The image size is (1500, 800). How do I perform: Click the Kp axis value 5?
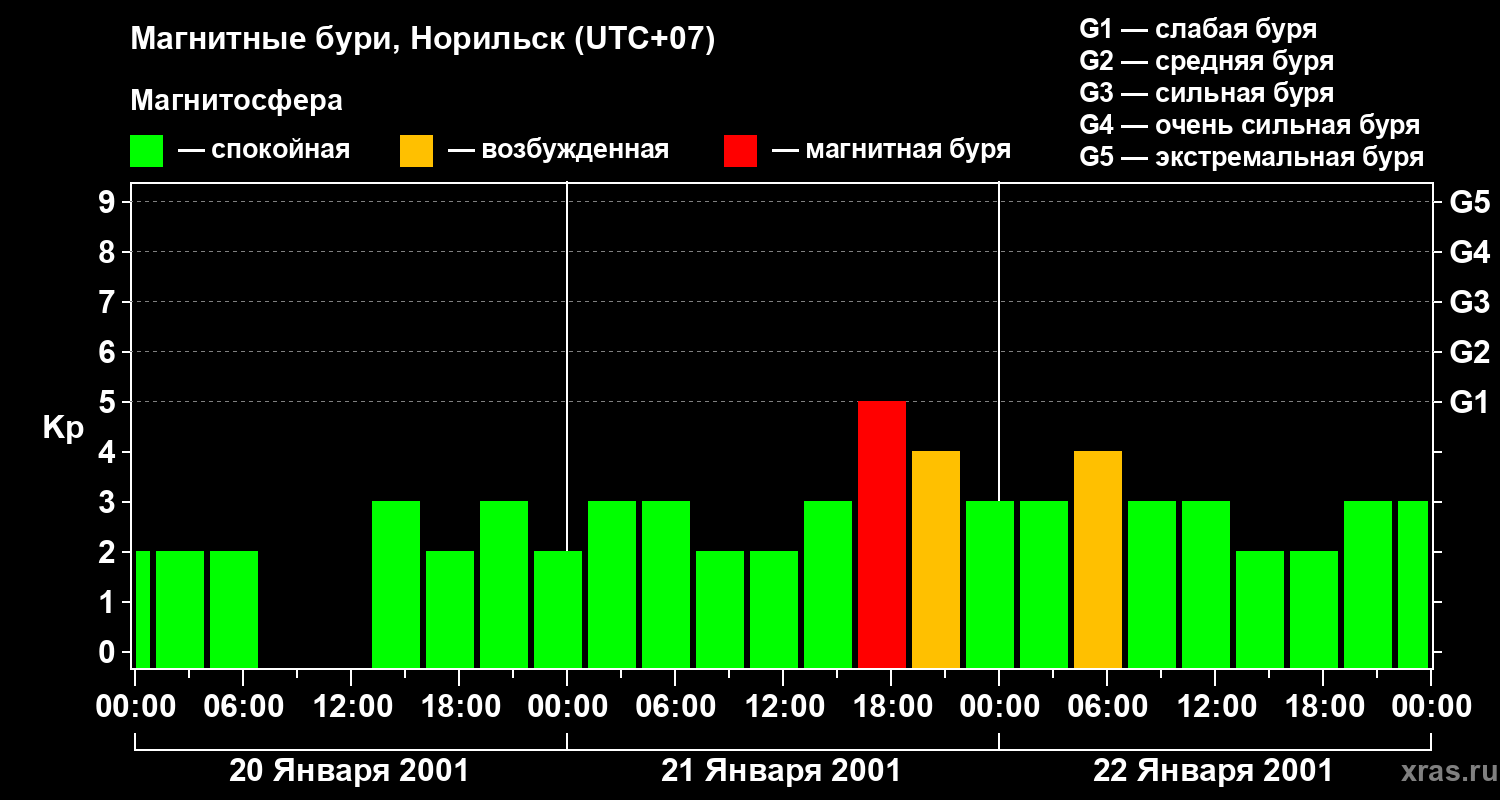109,403
